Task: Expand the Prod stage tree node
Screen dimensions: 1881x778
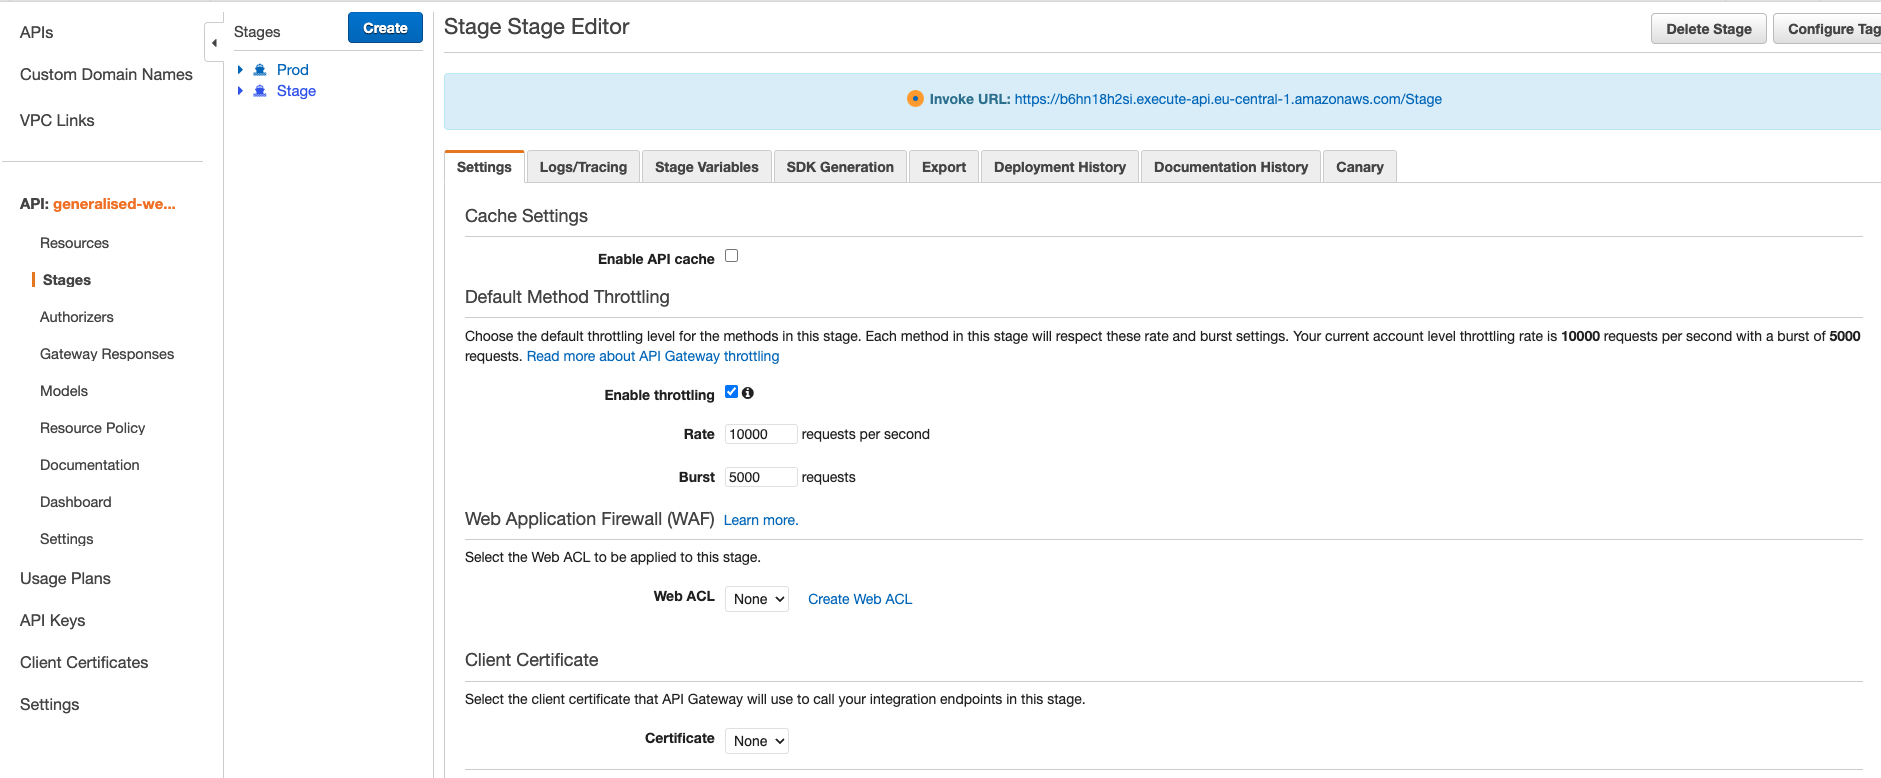Action: coord(240,70)
